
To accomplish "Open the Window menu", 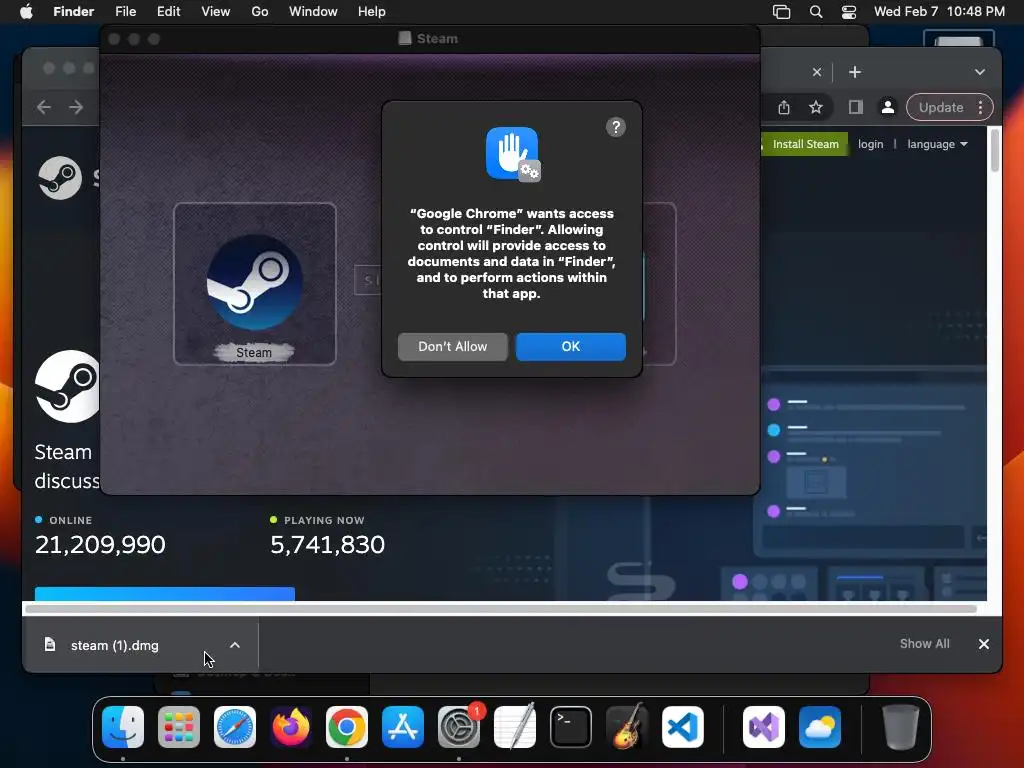I will [x=313, y=11].
